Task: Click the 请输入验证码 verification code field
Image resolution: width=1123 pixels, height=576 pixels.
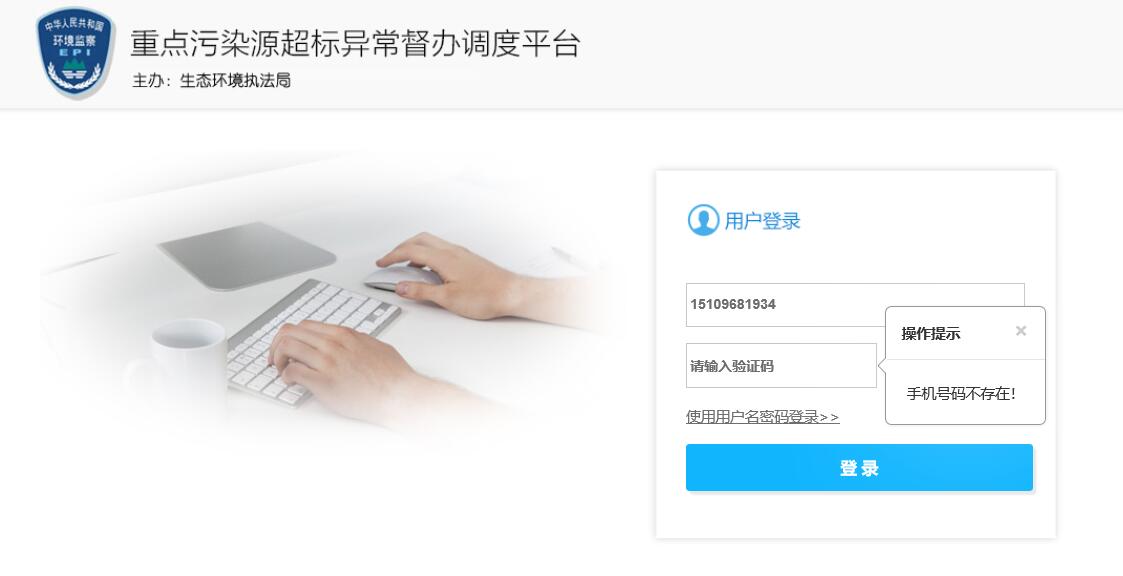Action: pyautogui.click(x=781, y=366)
